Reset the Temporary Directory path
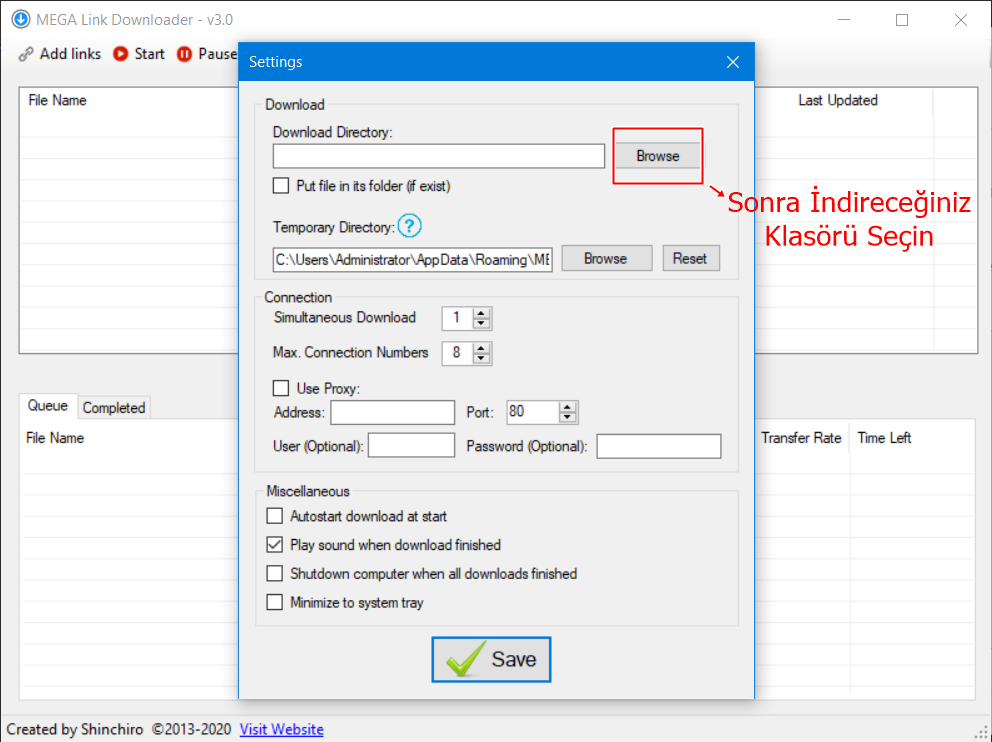This screenshot has height=742, width=992. pos(690,258)
